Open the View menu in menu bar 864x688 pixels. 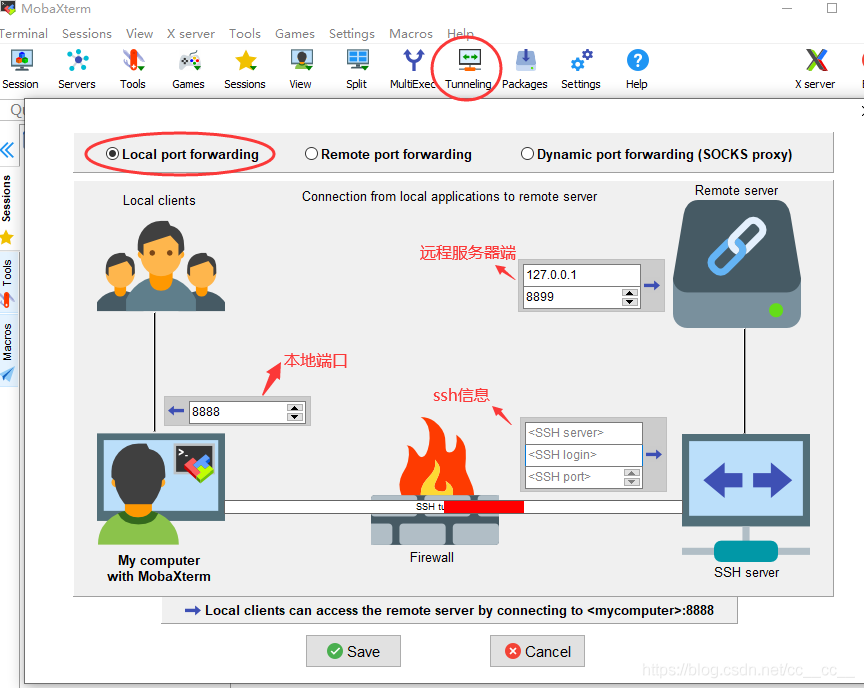(139, 34)
